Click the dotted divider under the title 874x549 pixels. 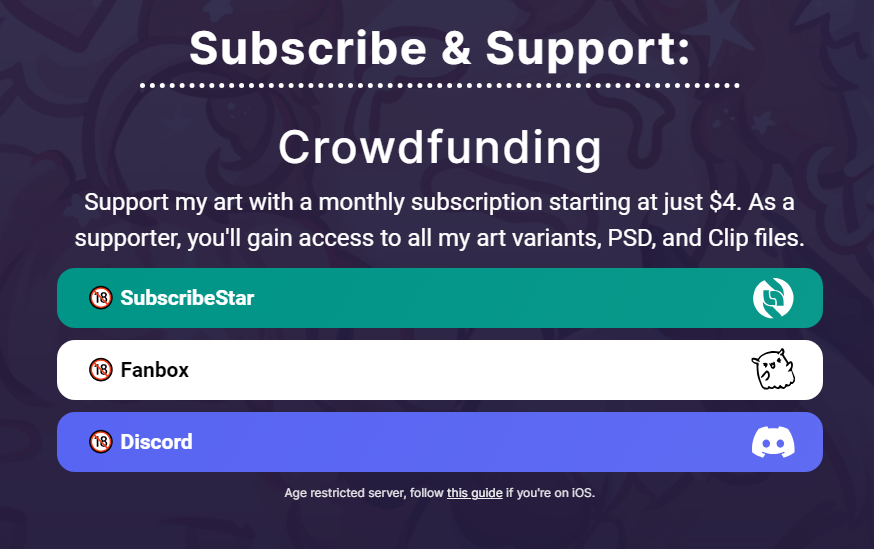pyautogui.click(x=440, y=86)
